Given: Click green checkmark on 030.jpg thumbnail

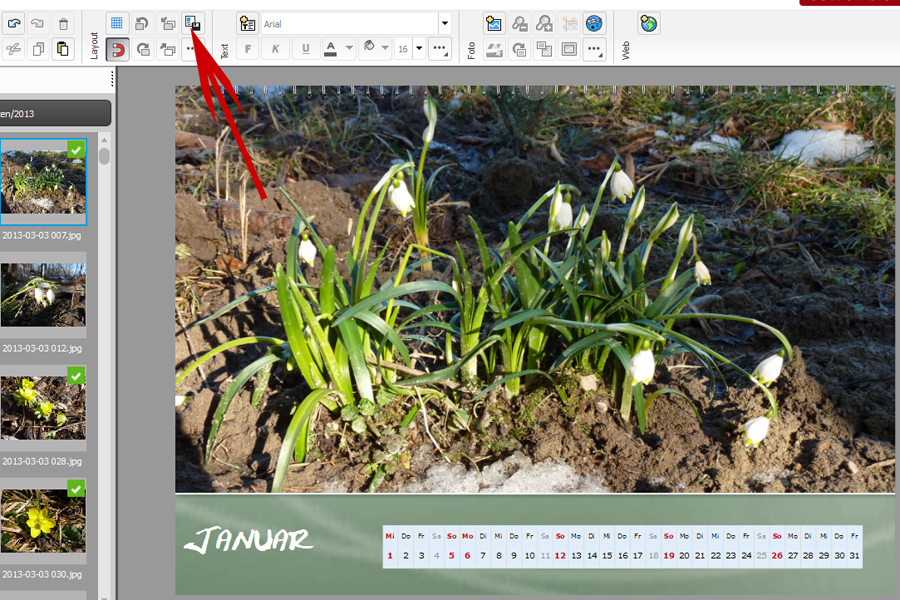Looking at the screenshot, I should click(x=76, y=489).
